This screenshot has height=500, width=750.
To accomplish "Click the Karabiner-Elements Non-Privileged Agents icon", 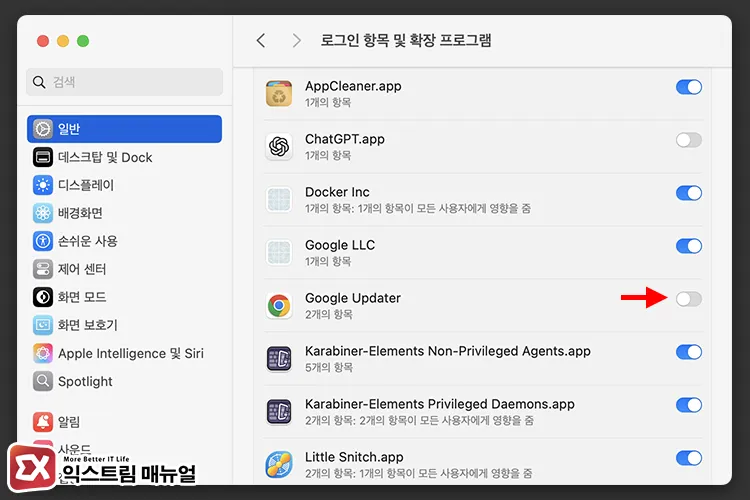I will (x=279, y=358).
